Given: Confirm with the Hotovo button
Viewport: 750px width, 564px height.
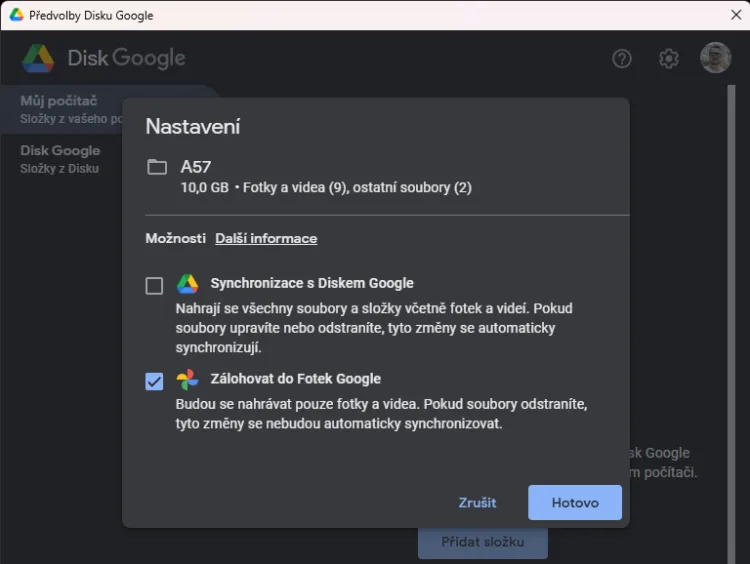Looking at the screenshot, I should 575,503.
